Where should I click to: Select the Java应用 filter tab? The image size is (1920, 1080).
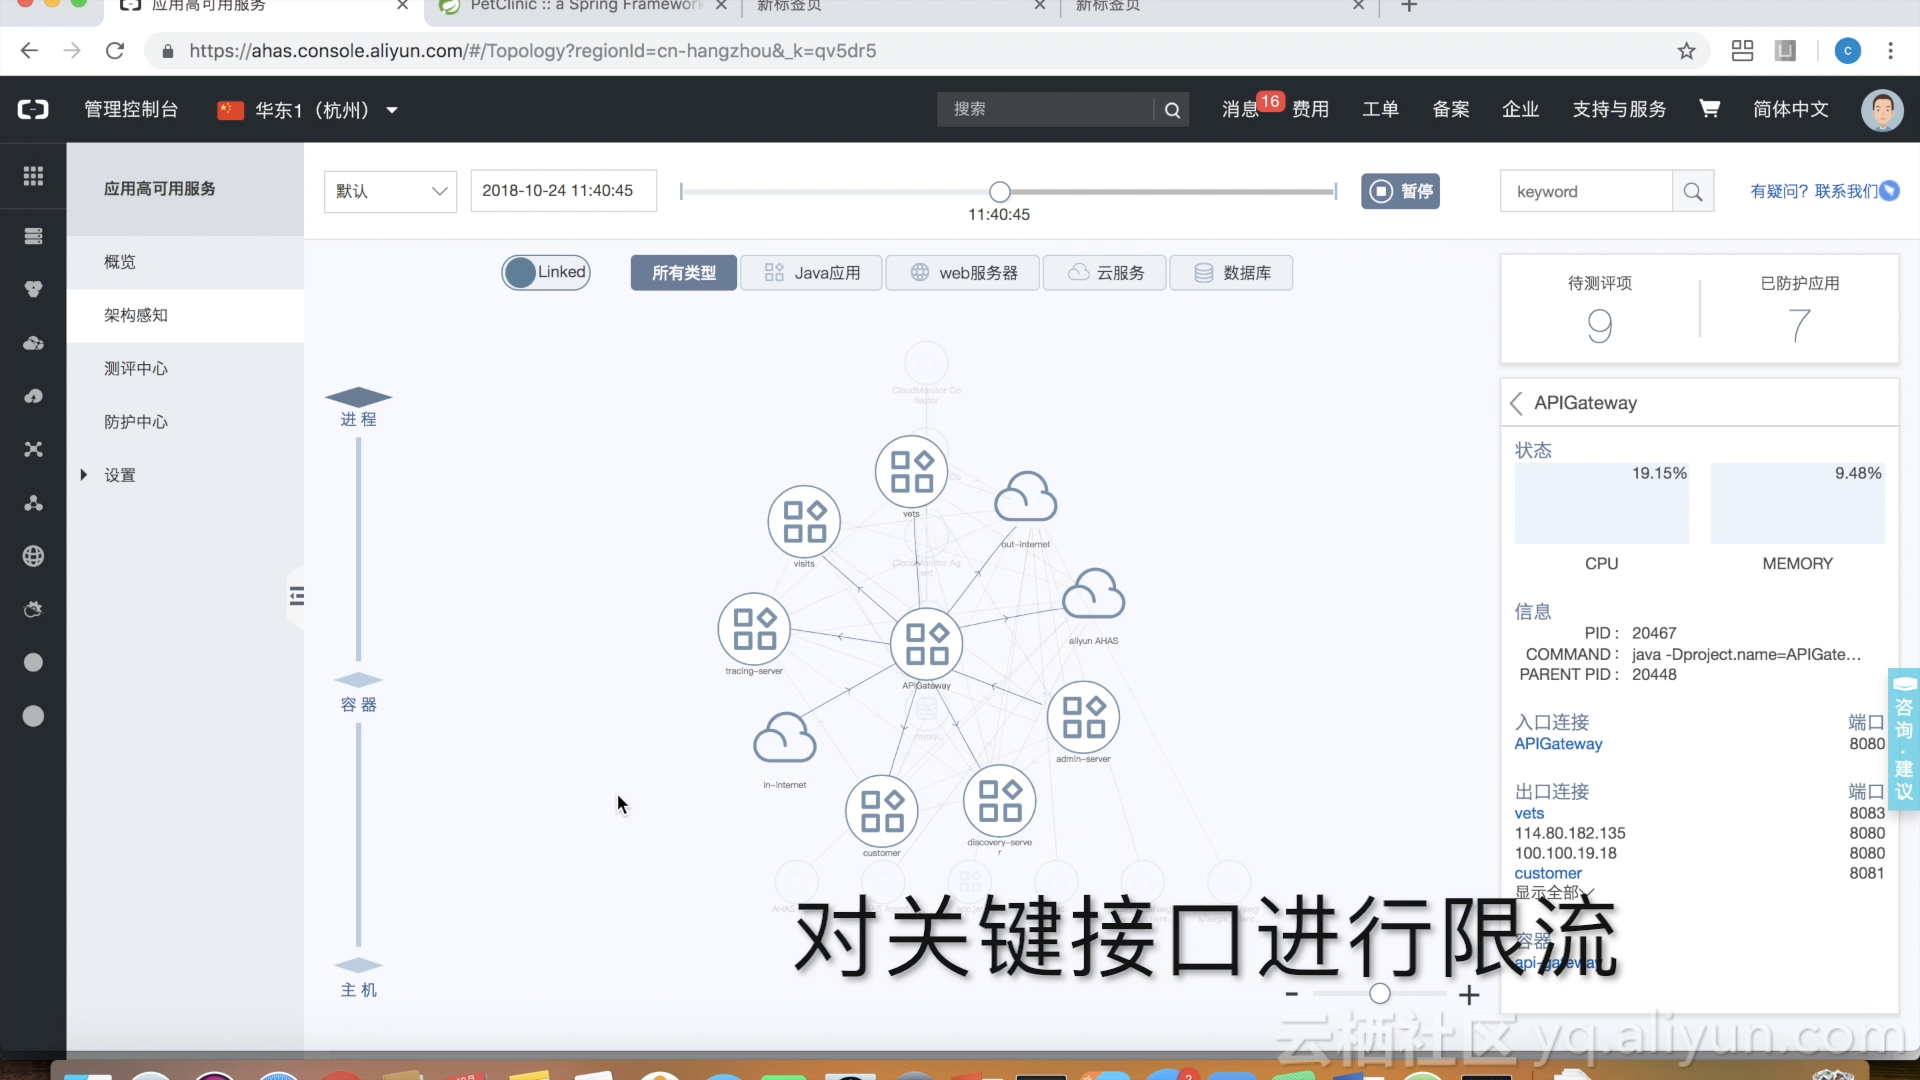(x=811, y=273)
